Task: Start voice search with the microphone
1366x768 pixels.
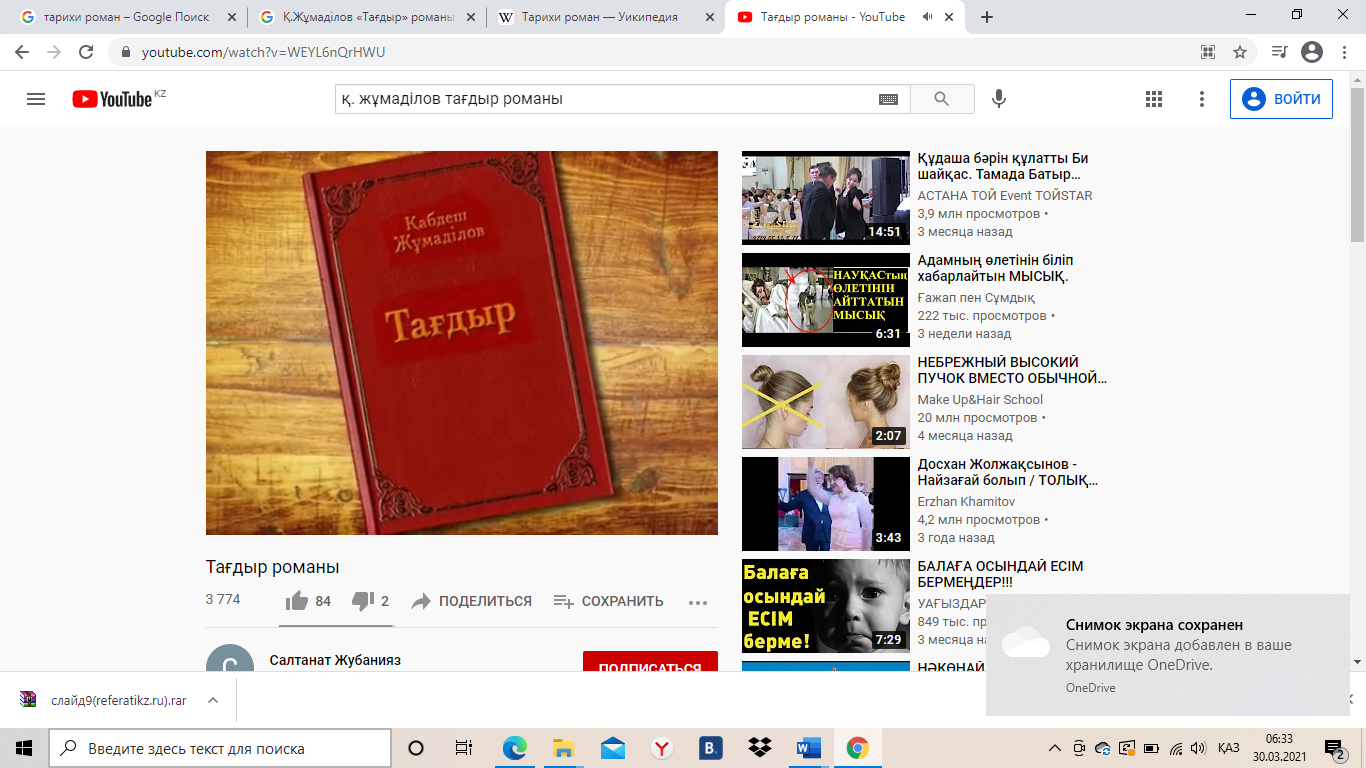Action: coord(998,99)
